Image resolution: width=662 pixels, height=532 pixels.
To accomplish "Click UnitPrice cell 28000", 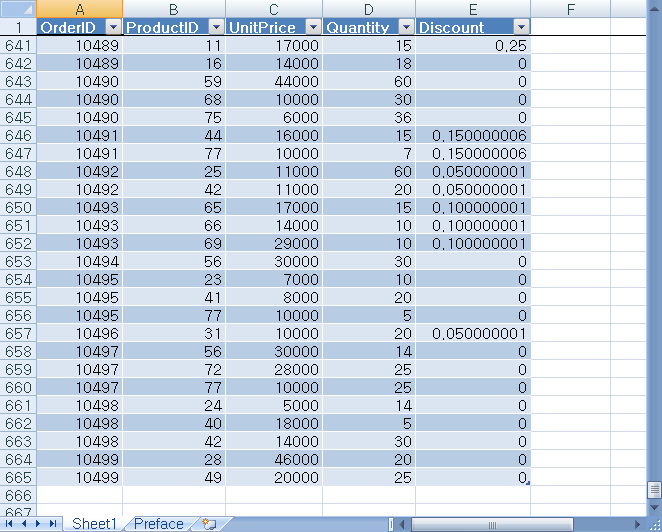I will coord(274,369).
